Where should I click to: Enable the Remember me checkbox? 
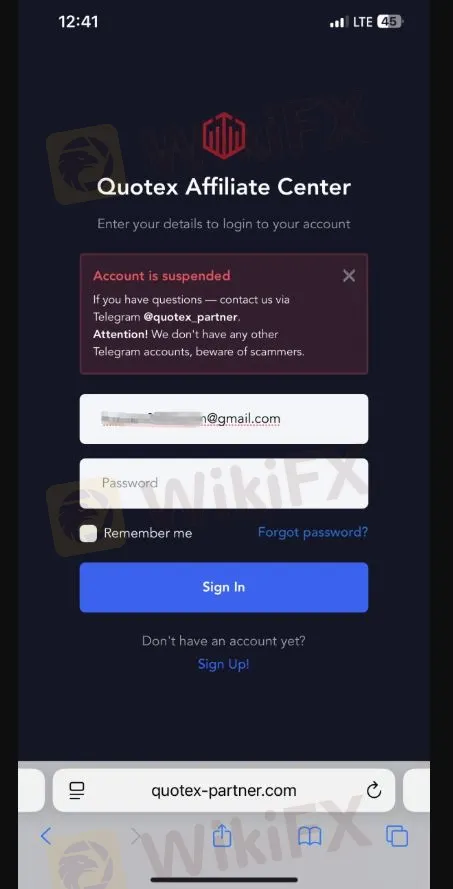[88, 533]
